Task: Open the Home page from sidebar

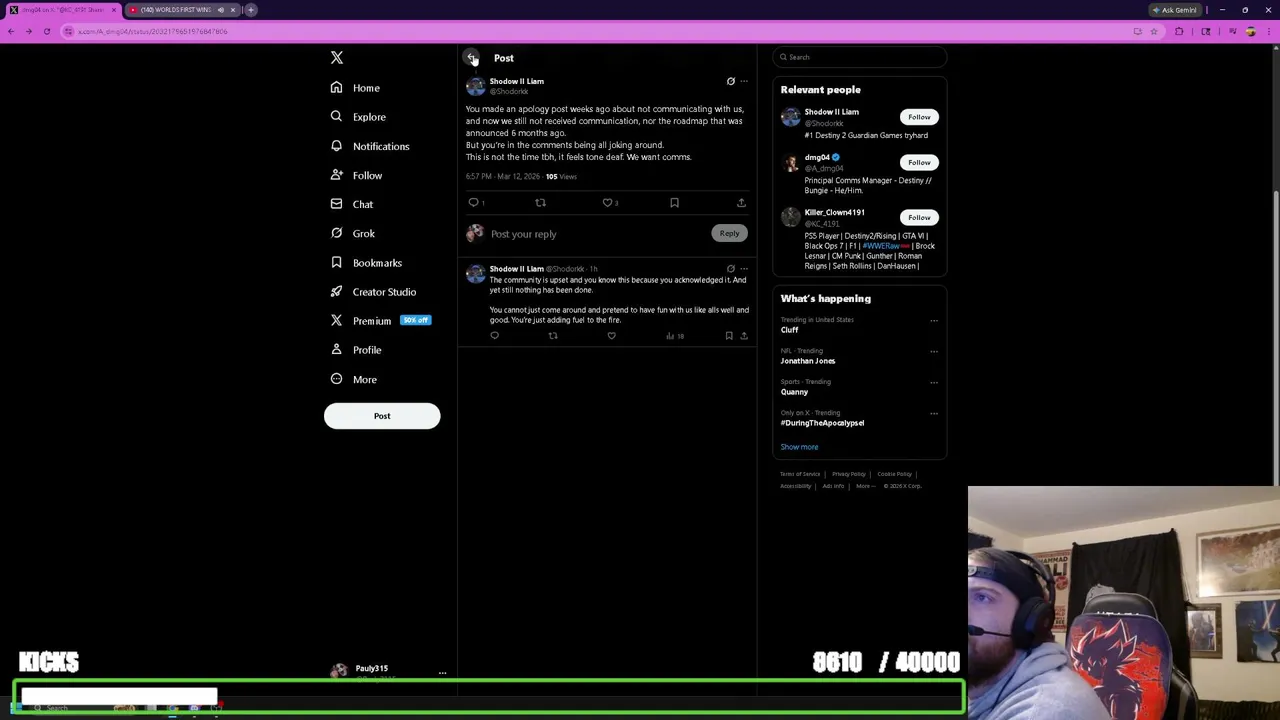Action: (x=355, y=88)
